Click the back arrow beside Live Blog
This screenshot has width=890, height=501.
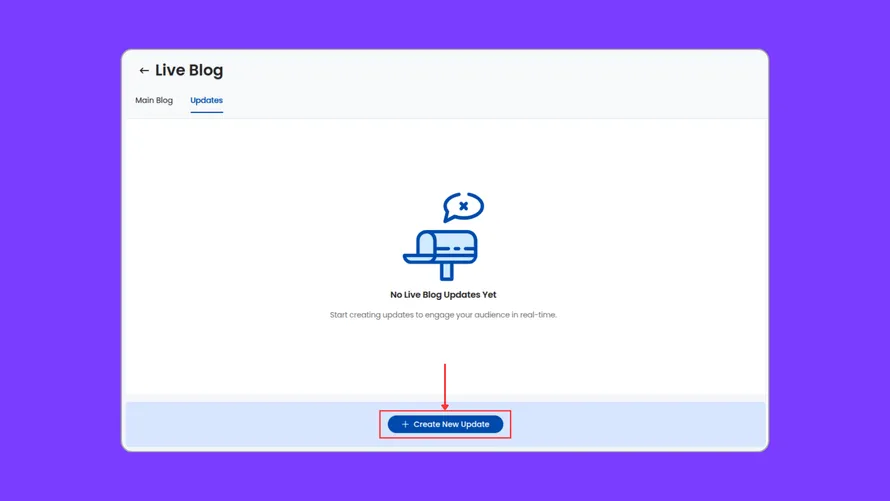coord(143,71)
